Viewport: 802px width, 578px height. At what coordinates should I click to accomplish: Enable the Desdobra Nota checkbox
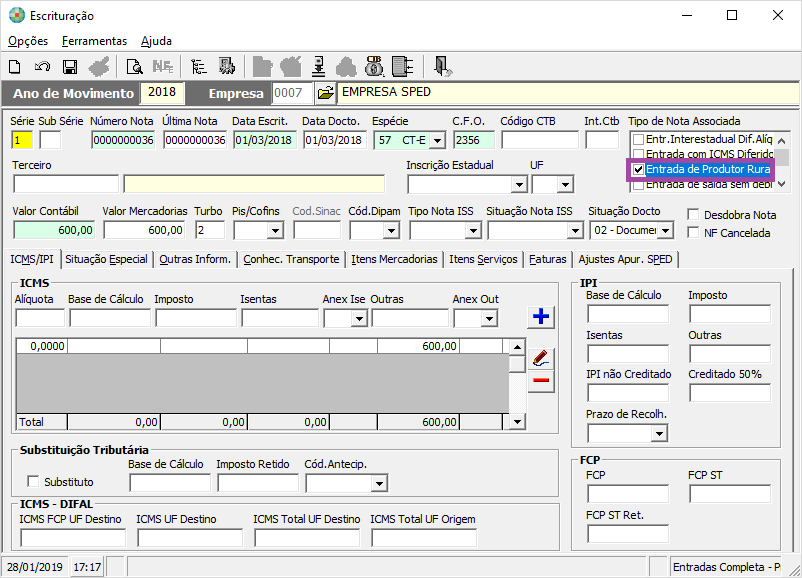tap(693, 214)
